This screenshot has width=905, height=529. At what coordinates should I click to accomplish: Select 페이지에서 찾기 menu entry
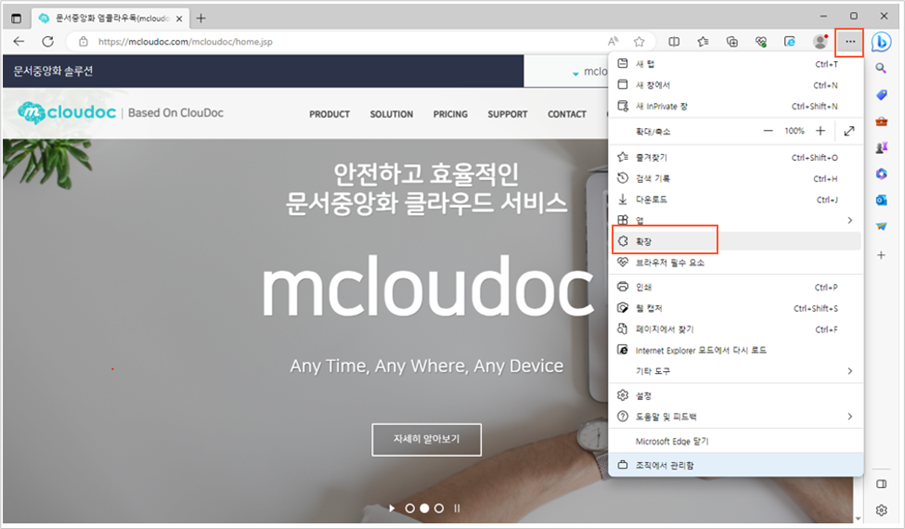tap(736, 329)
